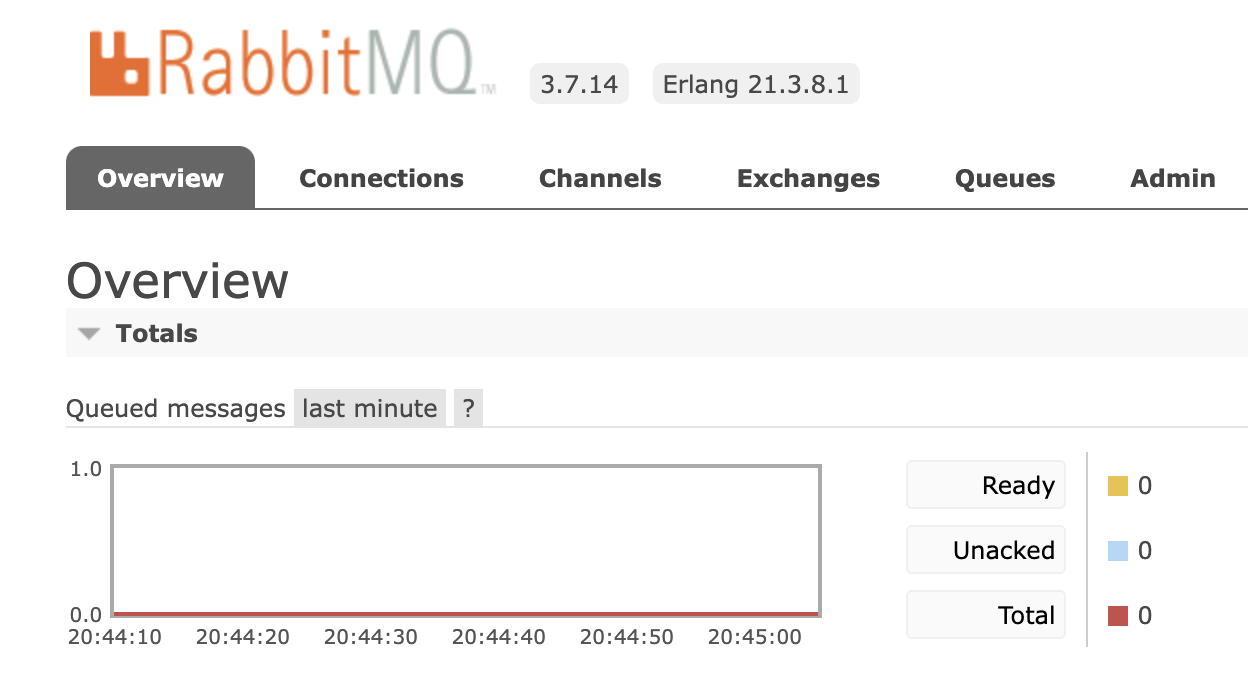Viewport: 1248px width, 684px height.
Task: Open the Admin tab
Action: point(1172,178)
